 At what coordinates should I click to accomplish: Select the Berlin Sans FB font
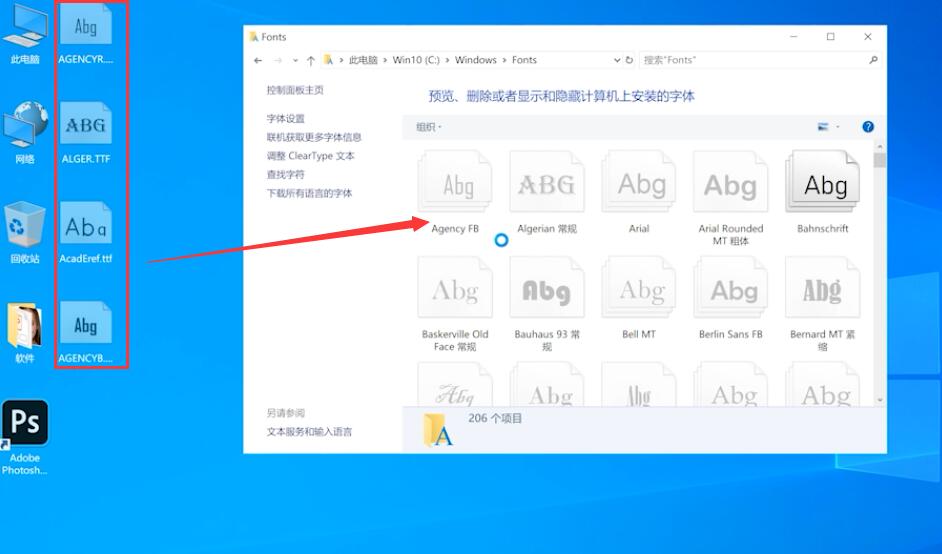pyautogui.click(x=731, y=298)
